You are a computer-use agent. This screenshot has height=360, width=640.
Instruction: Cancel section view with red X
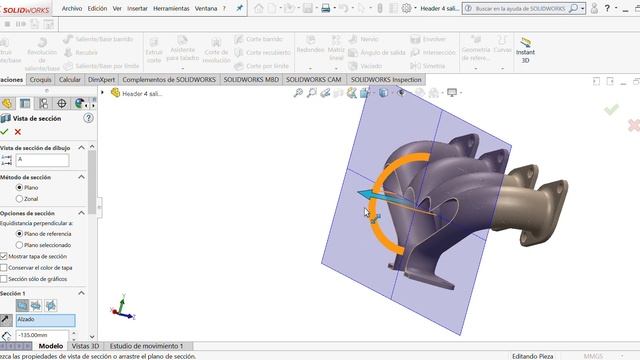[x=18, y=132]
